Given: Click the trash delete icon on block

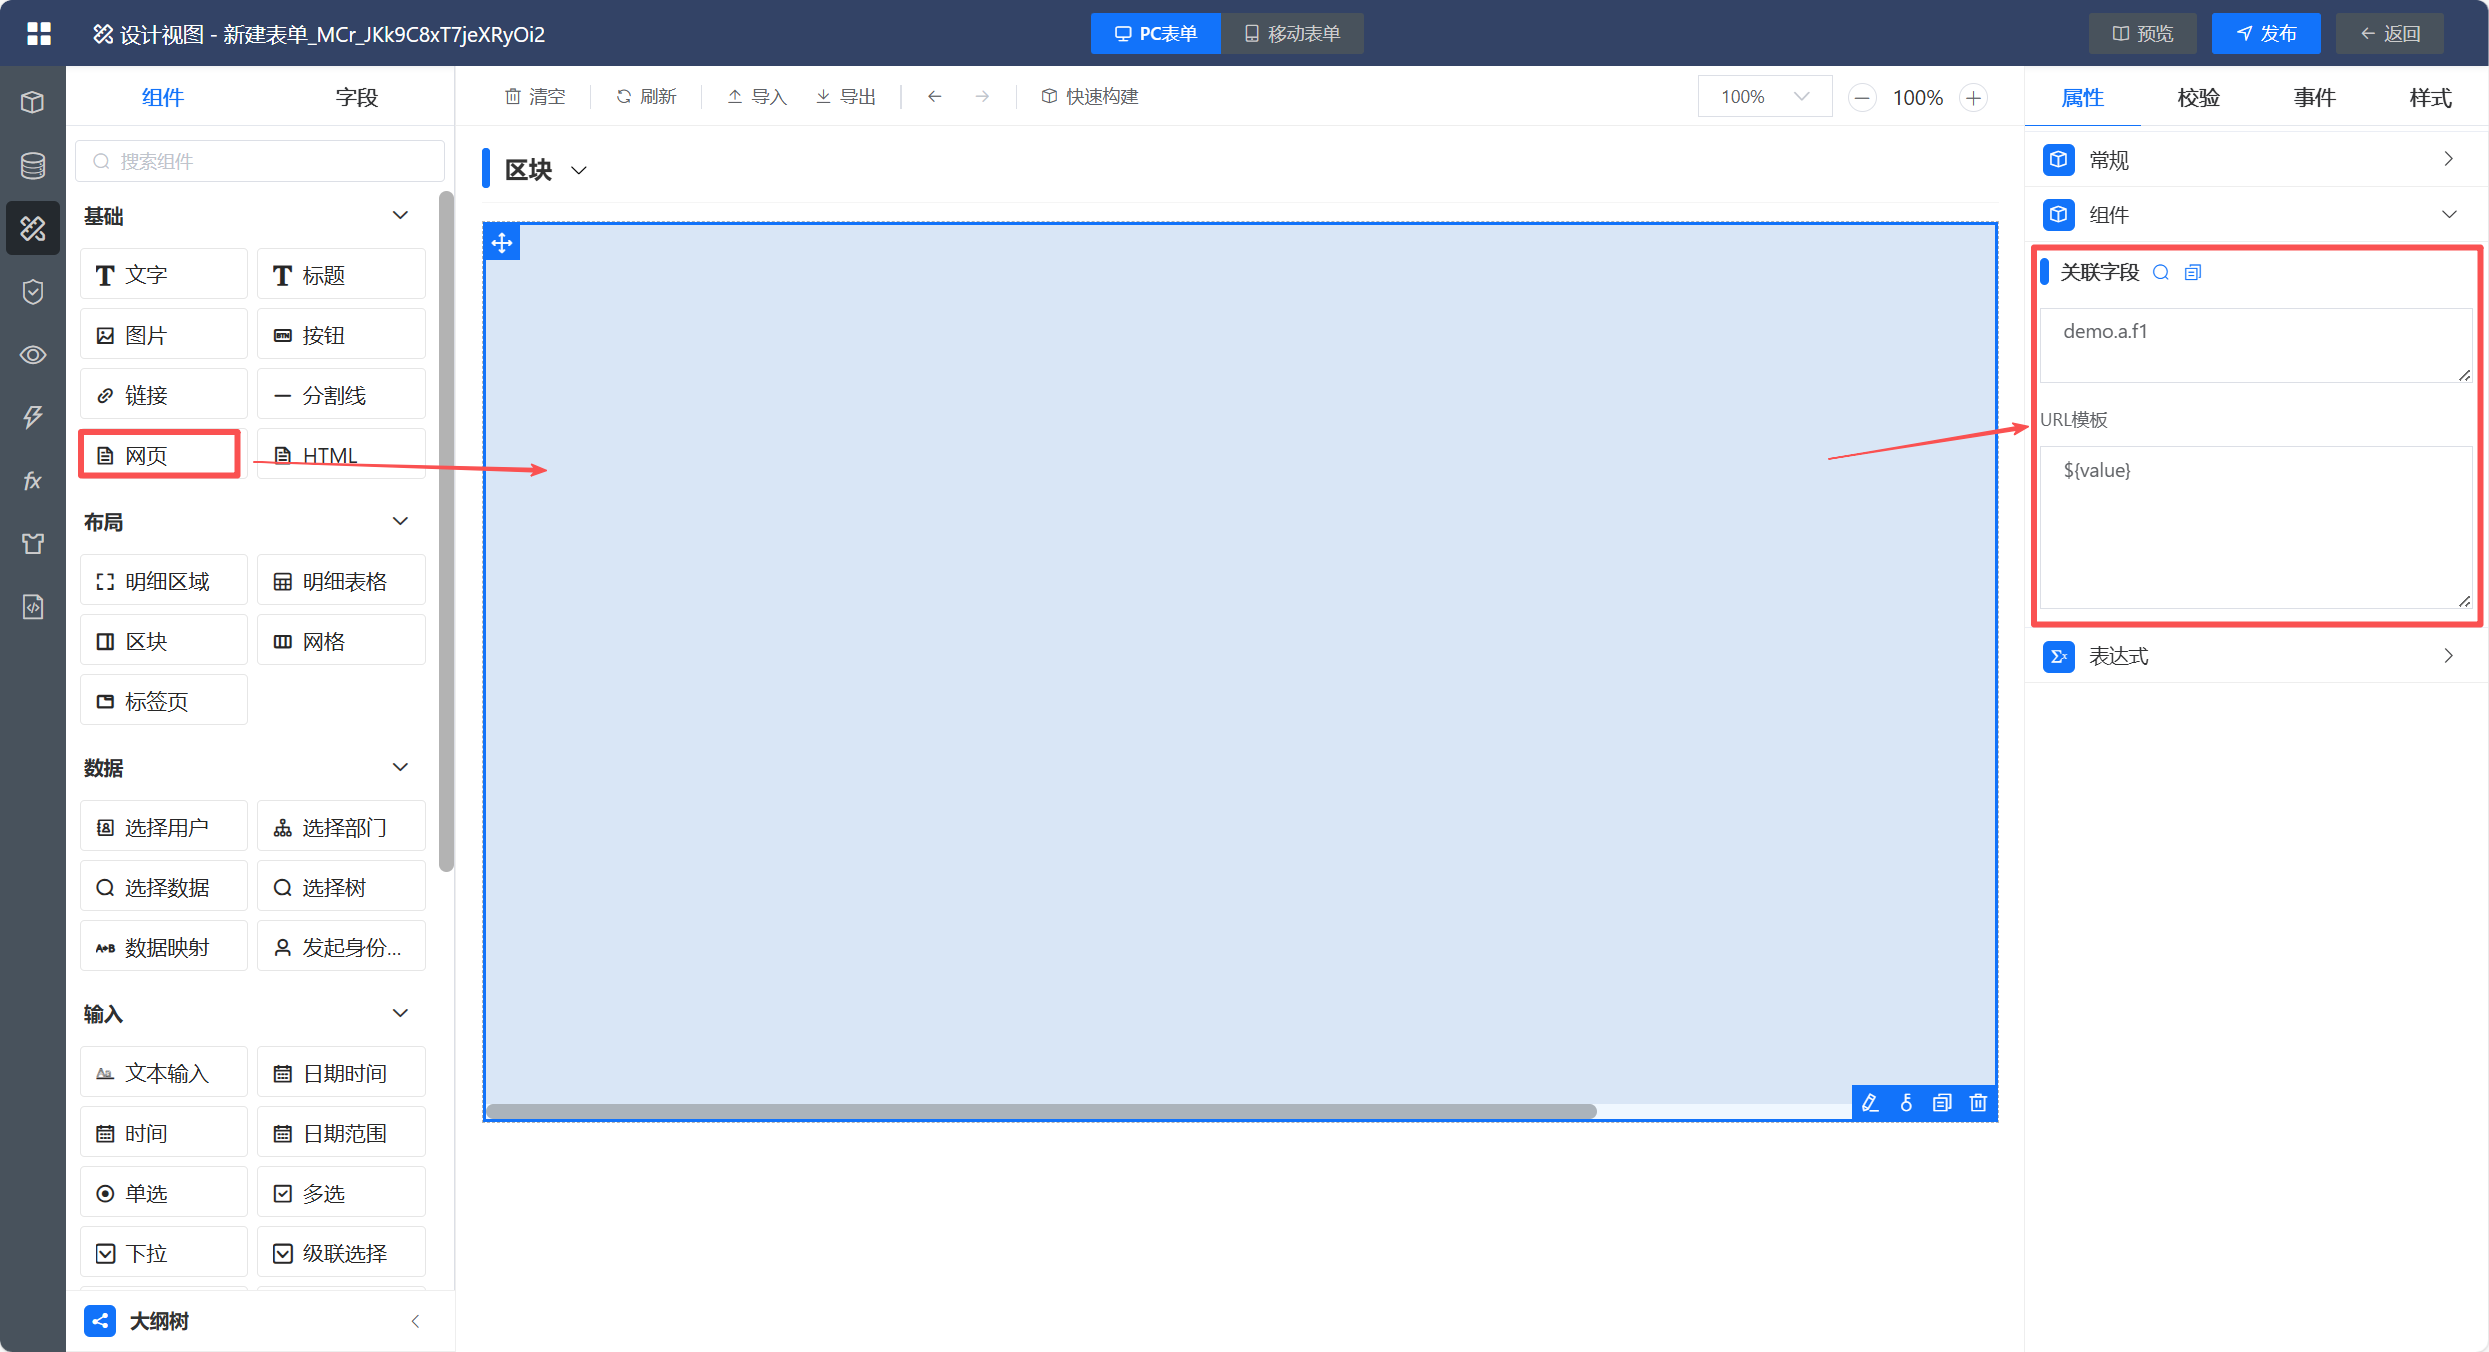Looking at the screenshot, I should pyautogui.click(x=1978, y=1103).
